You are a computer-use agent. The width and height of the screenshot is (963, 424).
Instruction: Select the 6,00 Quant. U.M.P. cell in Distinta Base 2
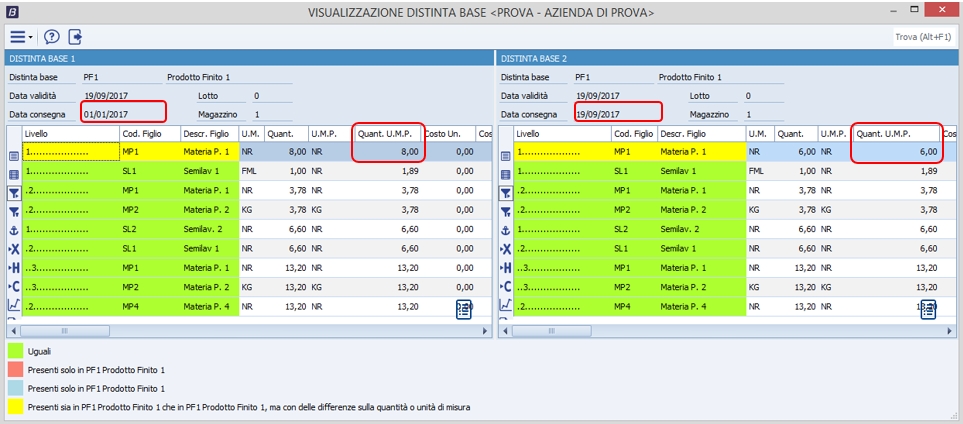point(897,152)
